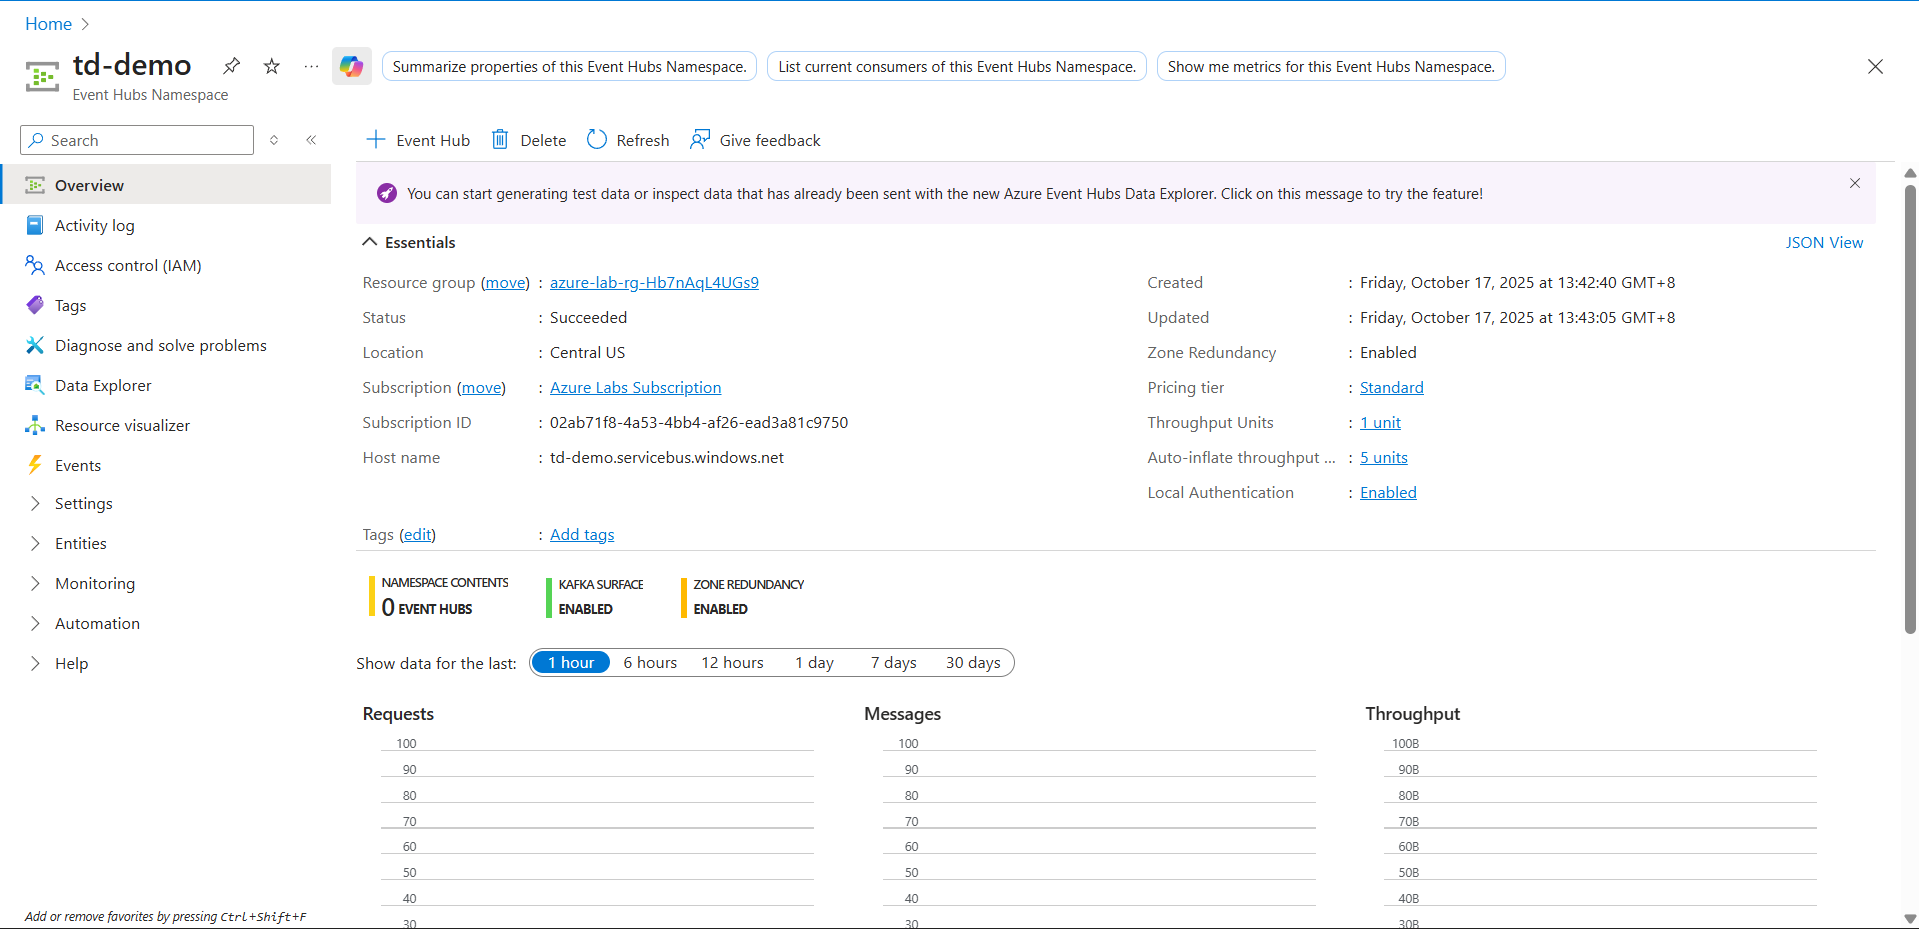
Task: Open the Copilot icon button
Action: tap(351, 67)
